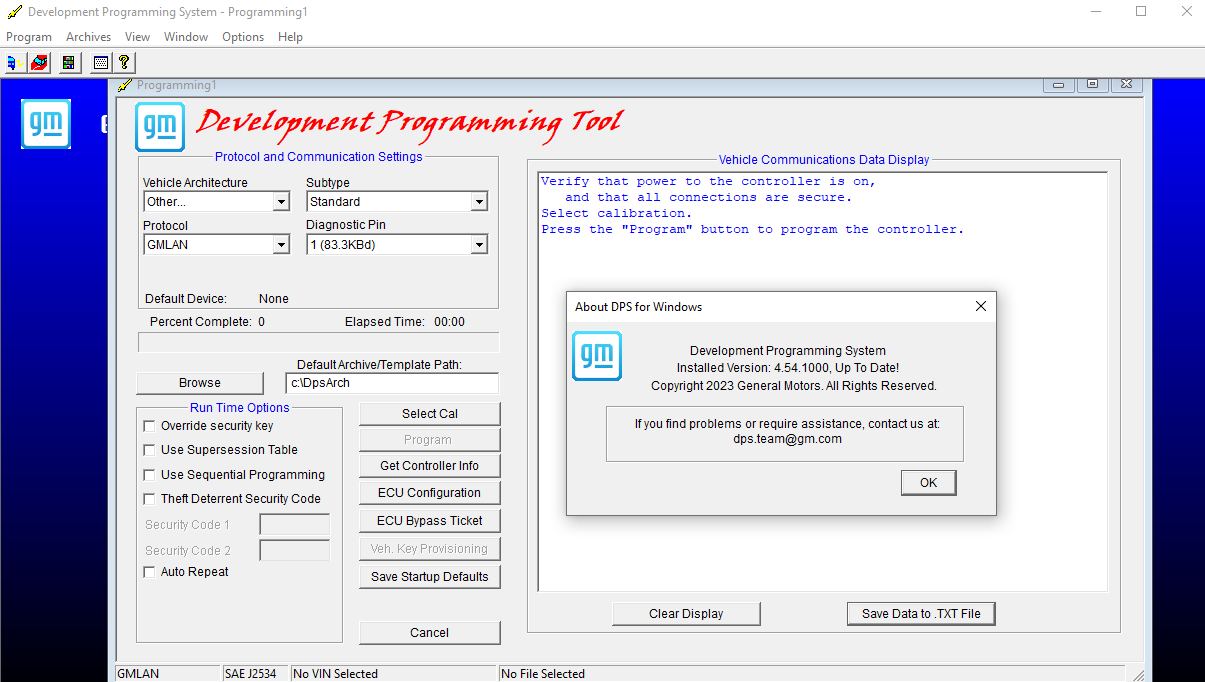This screenshot has width=1205, height=682.
Task: Open ECU Configuration
Action: (430, 493)
